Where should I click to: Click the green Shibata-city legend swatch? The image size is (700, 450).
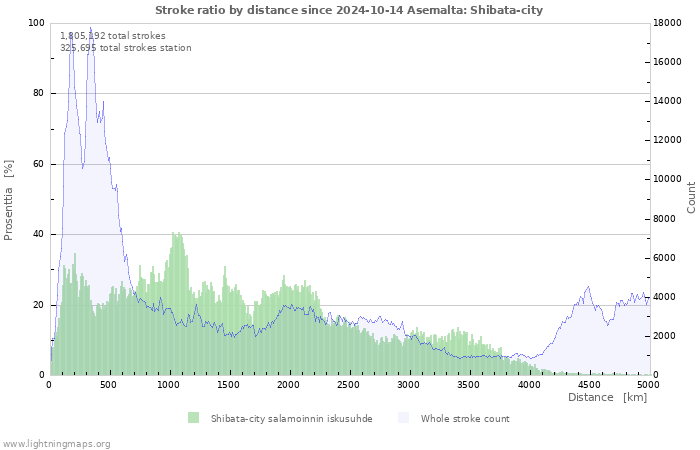[193, 418]
